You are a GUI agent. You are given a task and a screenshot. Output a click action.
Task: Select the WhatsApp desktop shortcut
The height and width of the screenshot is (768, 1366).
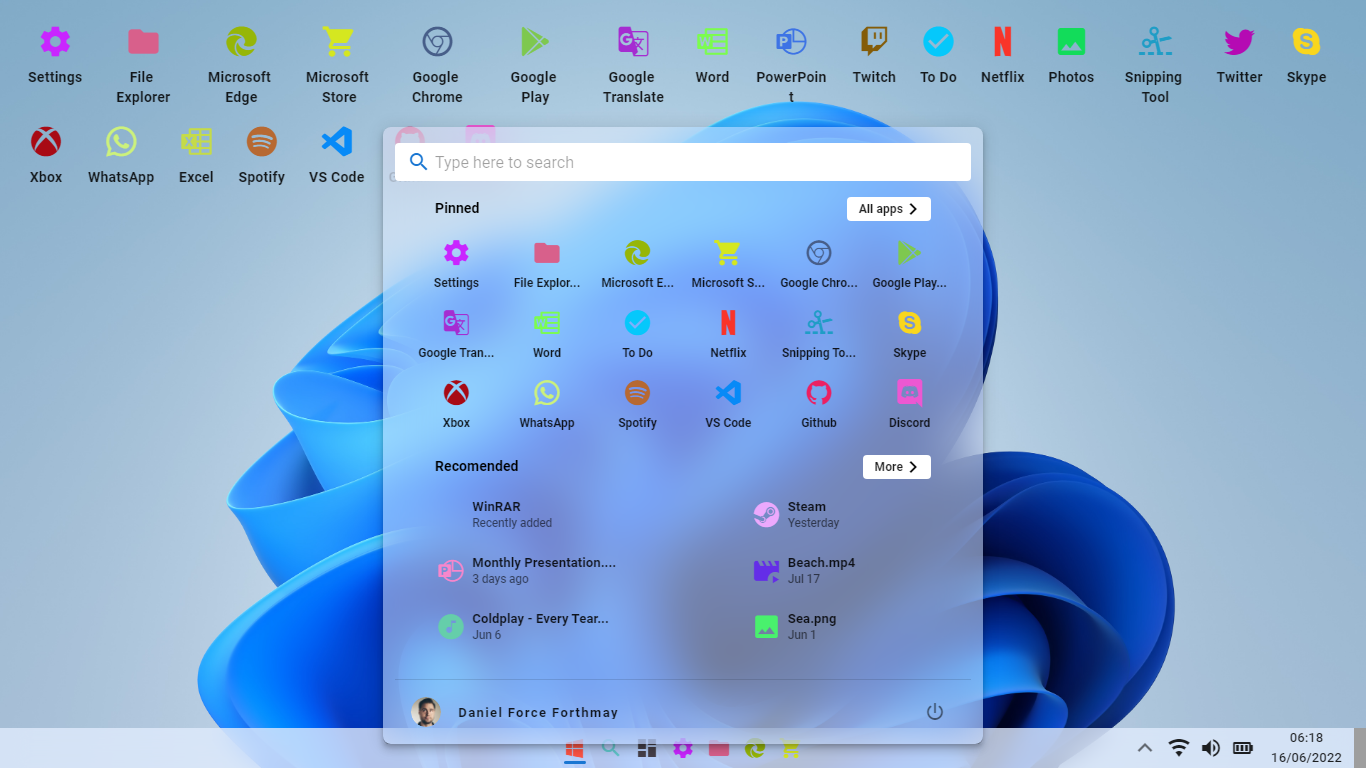(121, 156)
